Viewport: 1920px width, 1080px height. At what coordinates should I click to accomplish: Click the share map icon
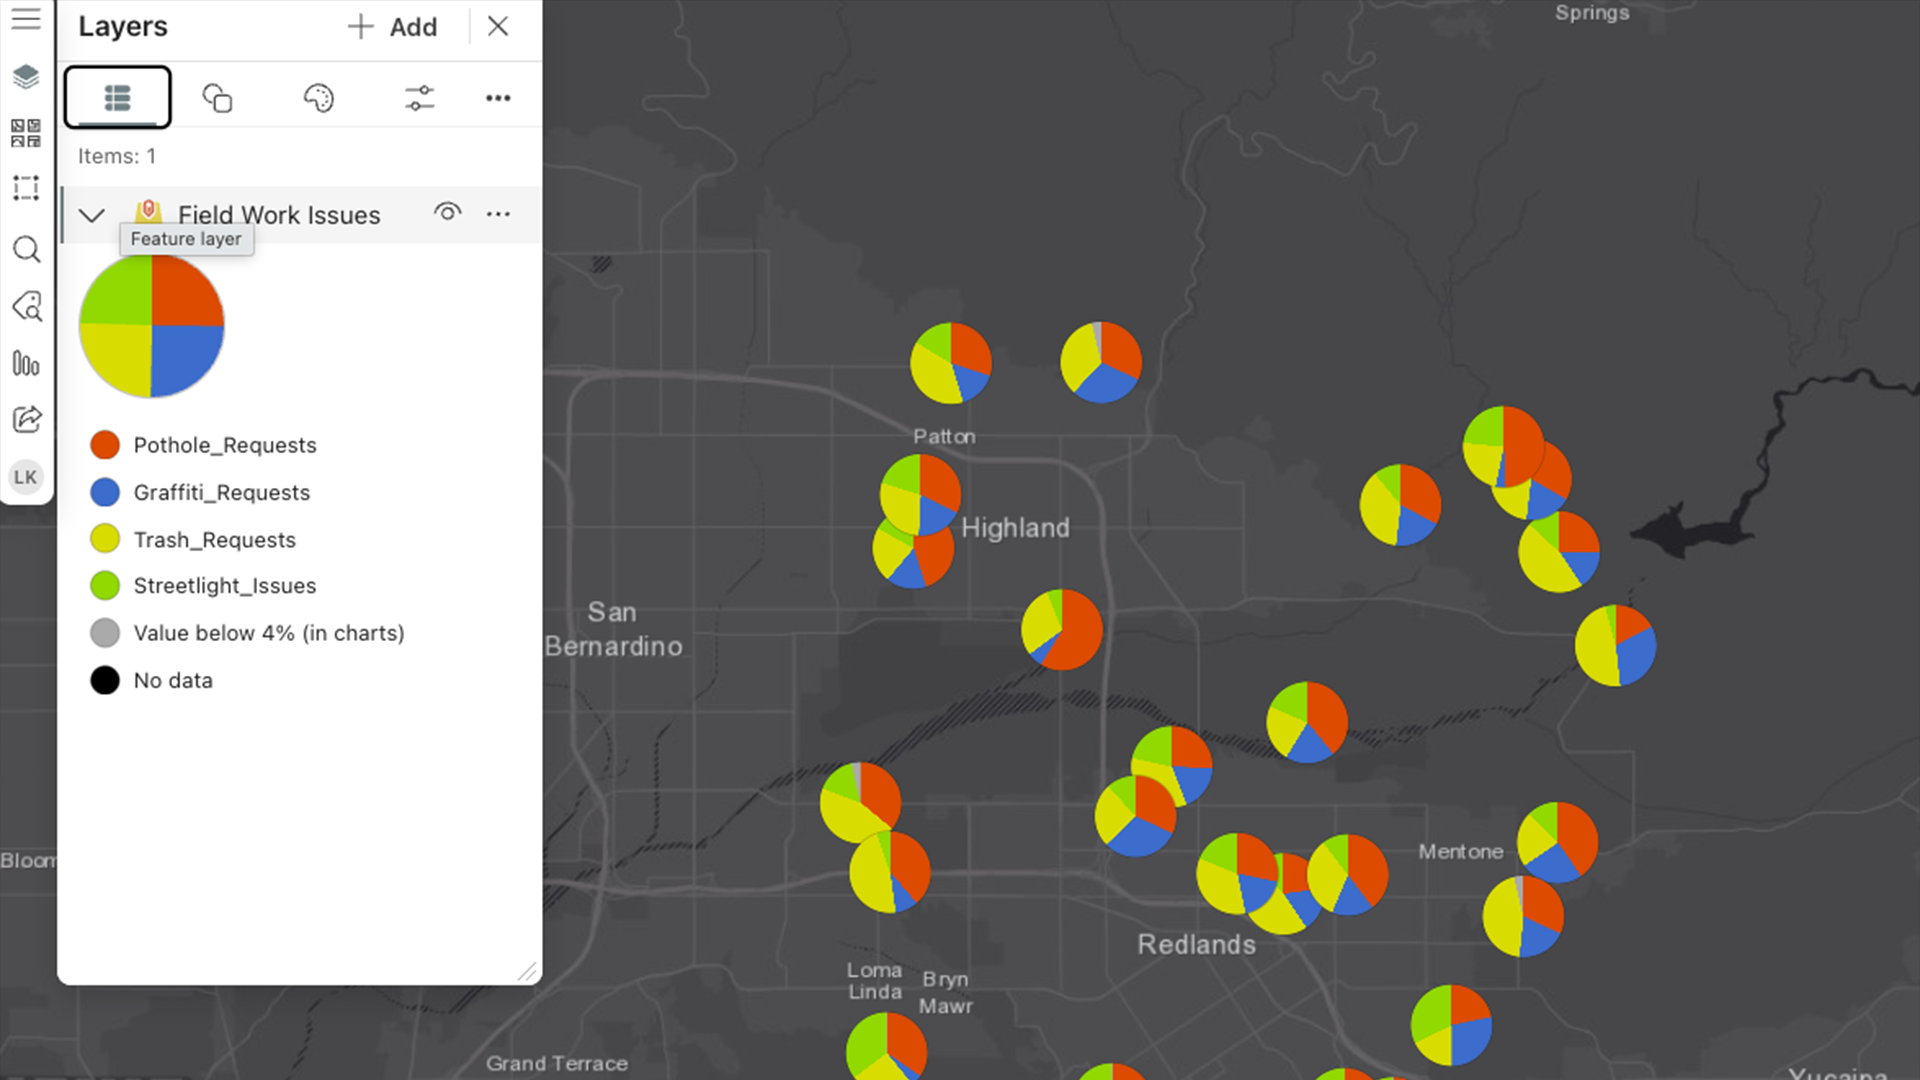tap(26, 419)
